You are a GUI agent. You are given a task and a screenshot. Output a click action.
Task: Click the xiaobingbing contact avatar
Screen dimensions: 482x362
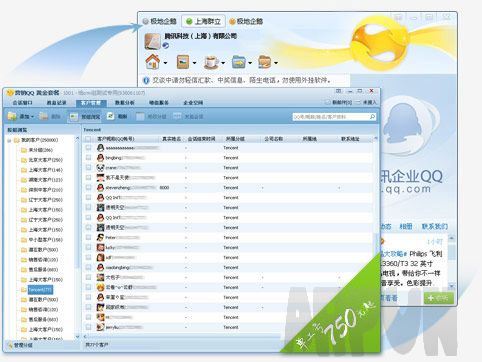(x=100, y=267)
